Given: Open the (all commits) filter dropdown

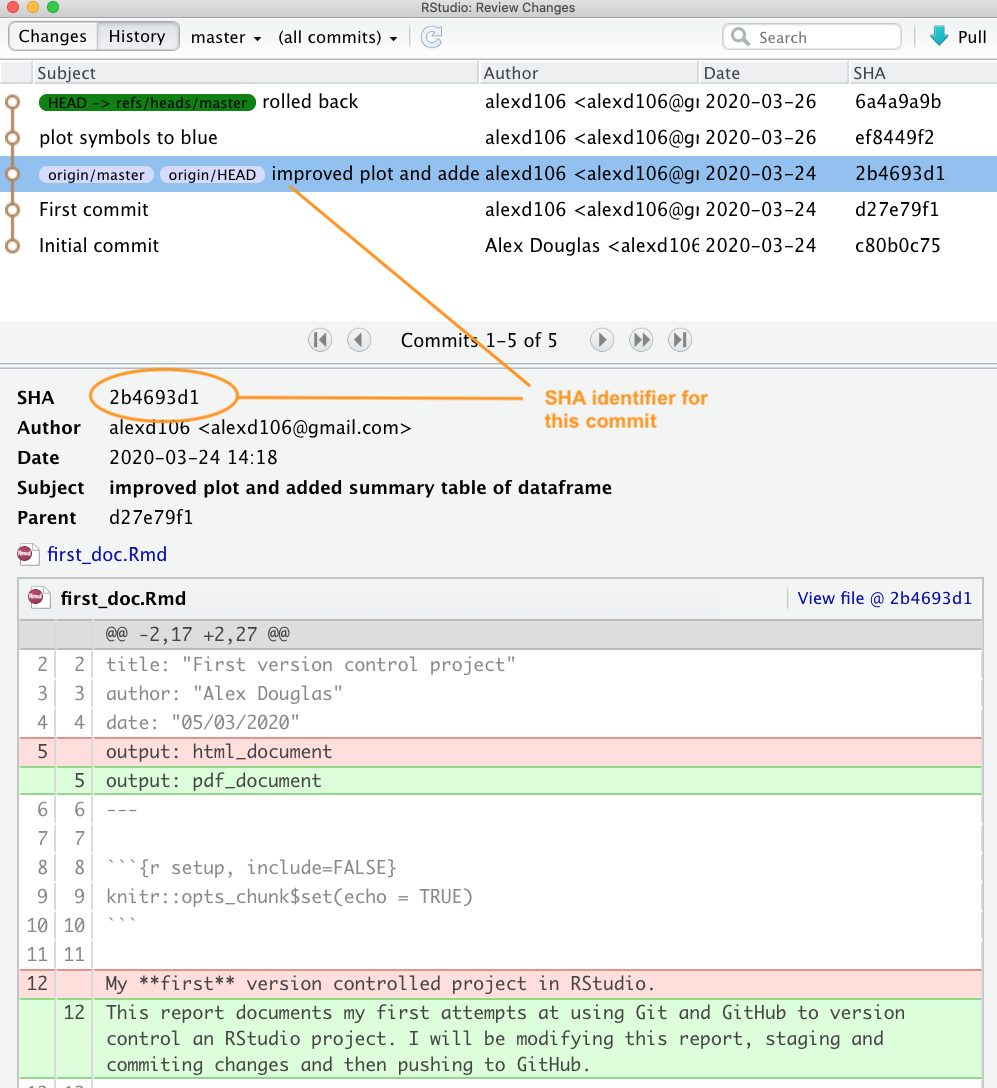Looking at the screenshot, I should tap(338, 38).
